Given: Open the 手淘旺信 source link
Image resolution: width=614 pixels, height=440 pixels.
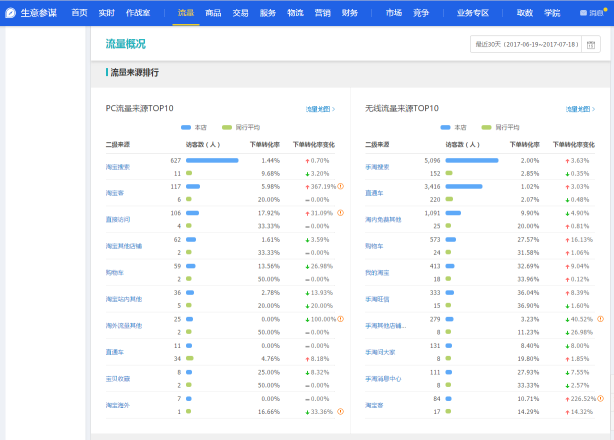Looking at the screenshot, I should [x=377, y=299].
